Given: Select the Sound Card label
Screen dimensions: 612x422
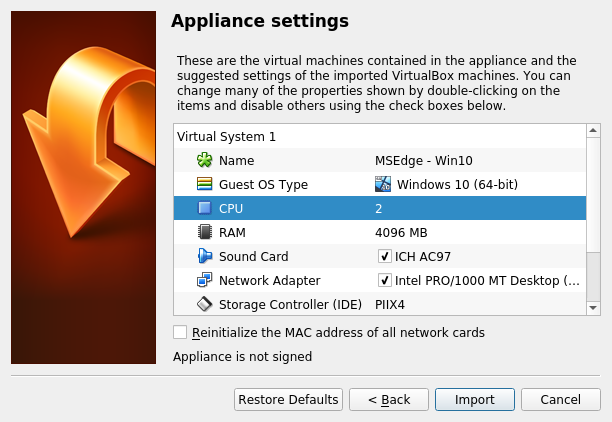Looking at the screenshot, I should (254, 256).
